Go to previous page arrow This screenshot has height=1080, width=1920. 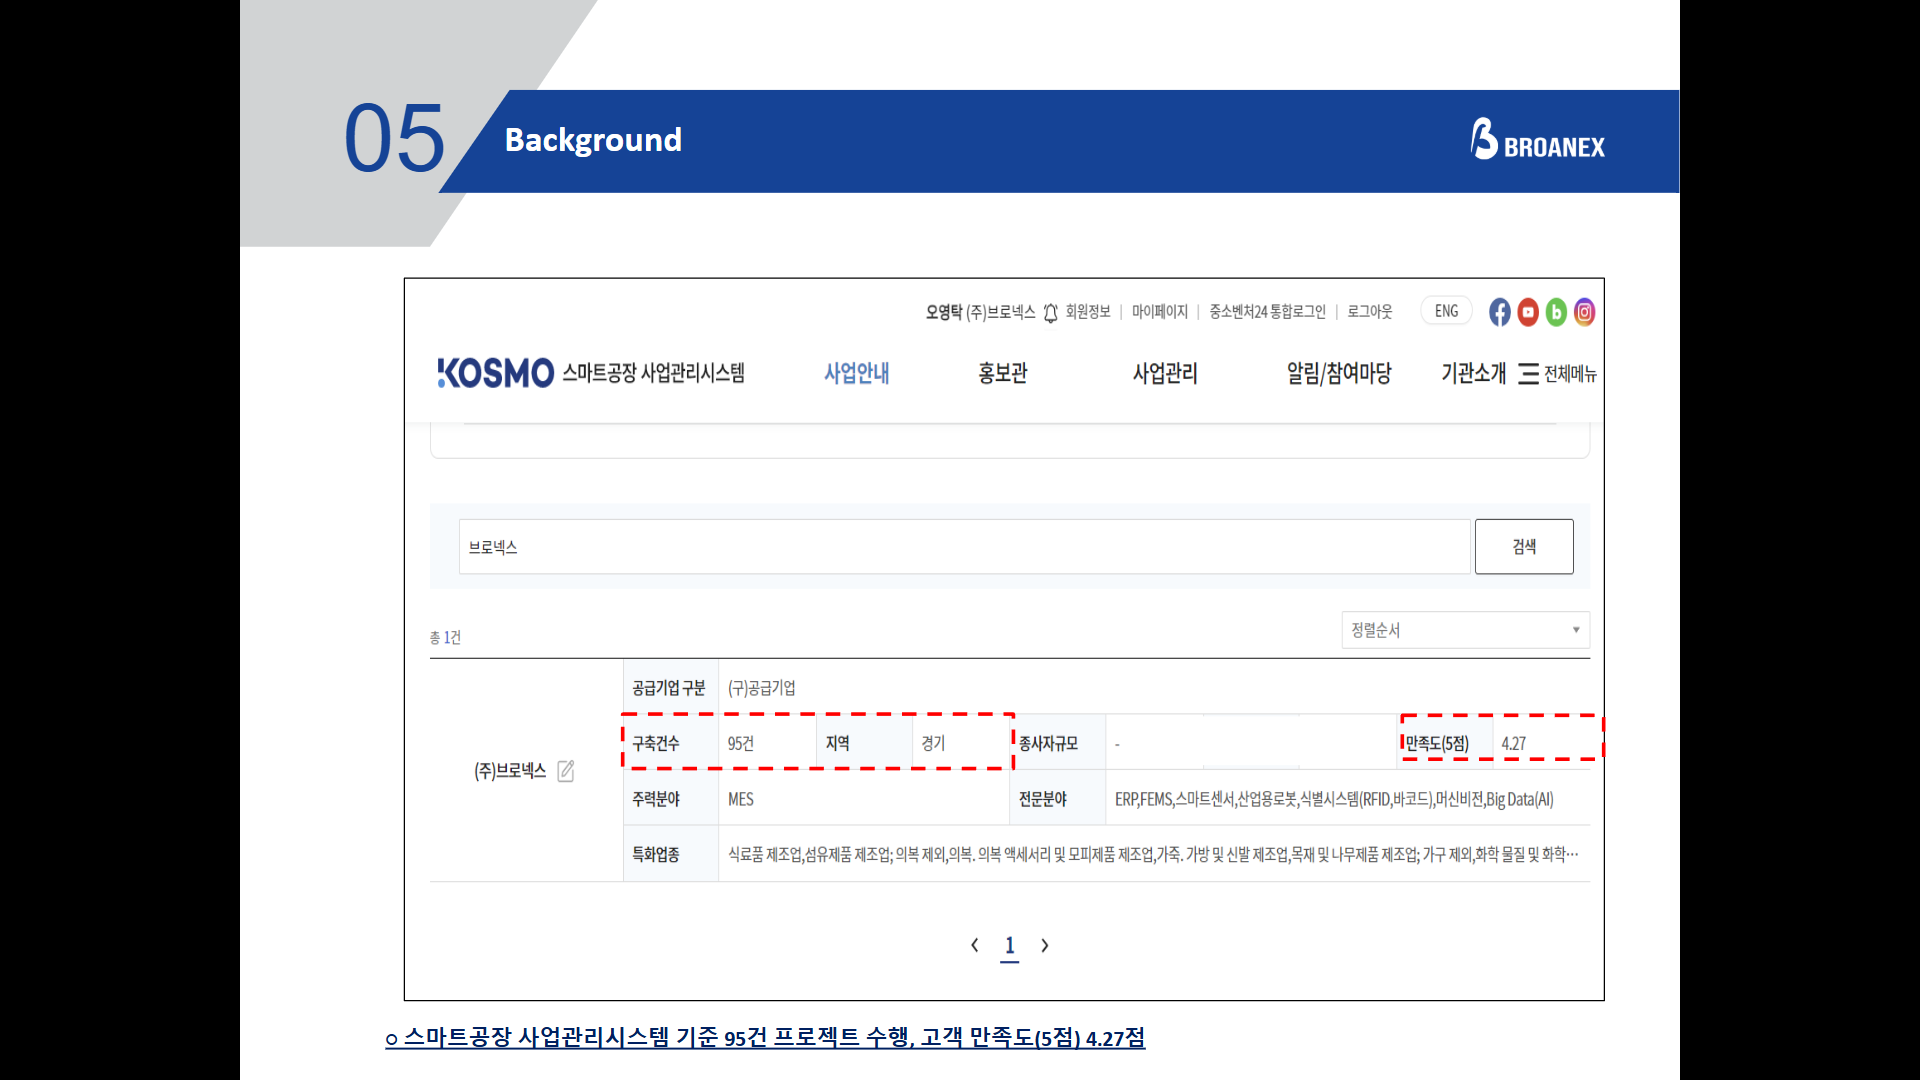point(974,945)
